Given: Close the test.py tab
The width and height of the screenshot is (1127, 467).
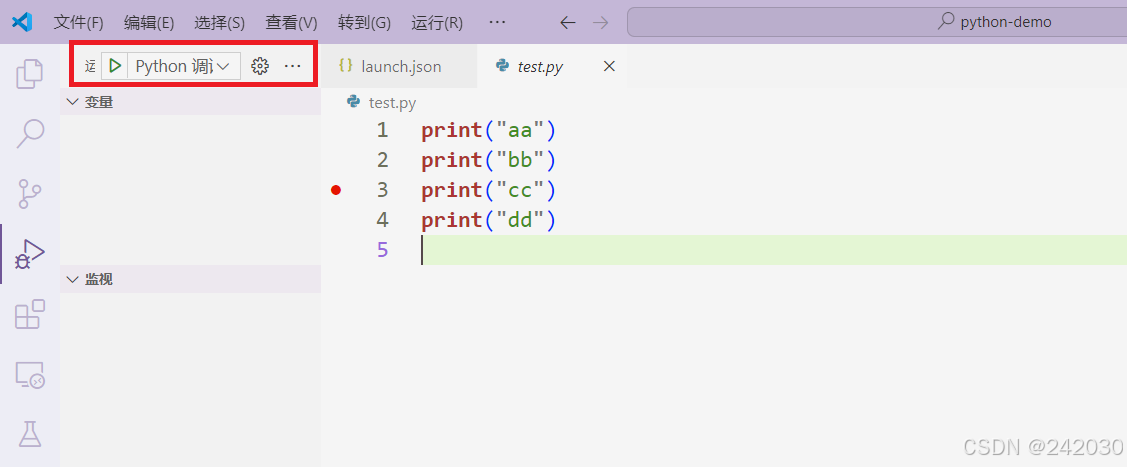Looking at the screenshot, I should coord(609,66).
